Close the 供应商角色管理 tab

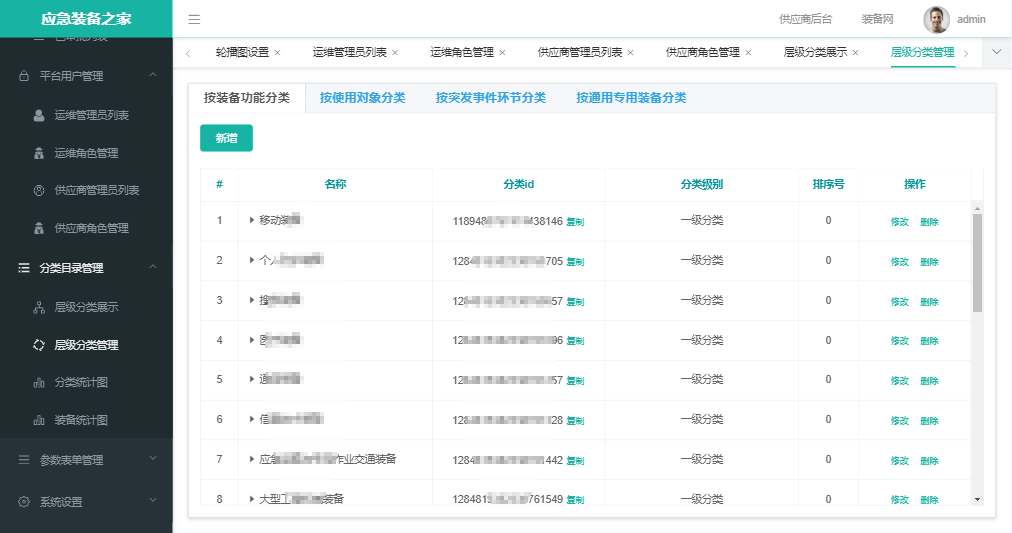coord(748,53)
